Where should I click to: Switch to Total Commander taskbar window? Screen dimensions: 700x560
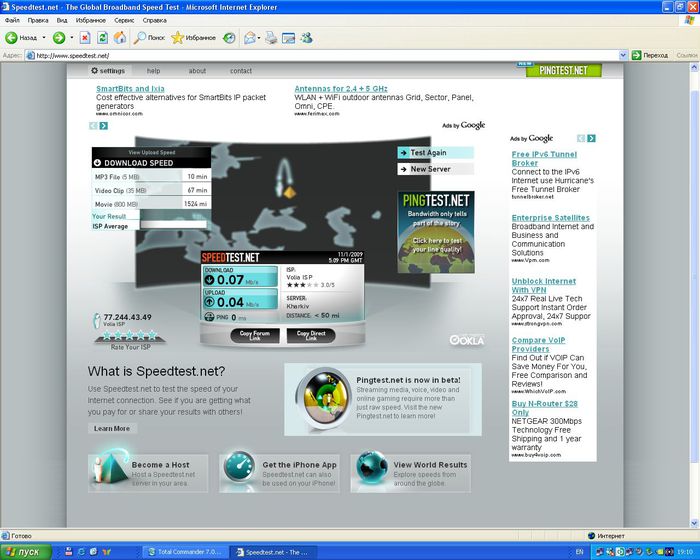click(185, 552)
